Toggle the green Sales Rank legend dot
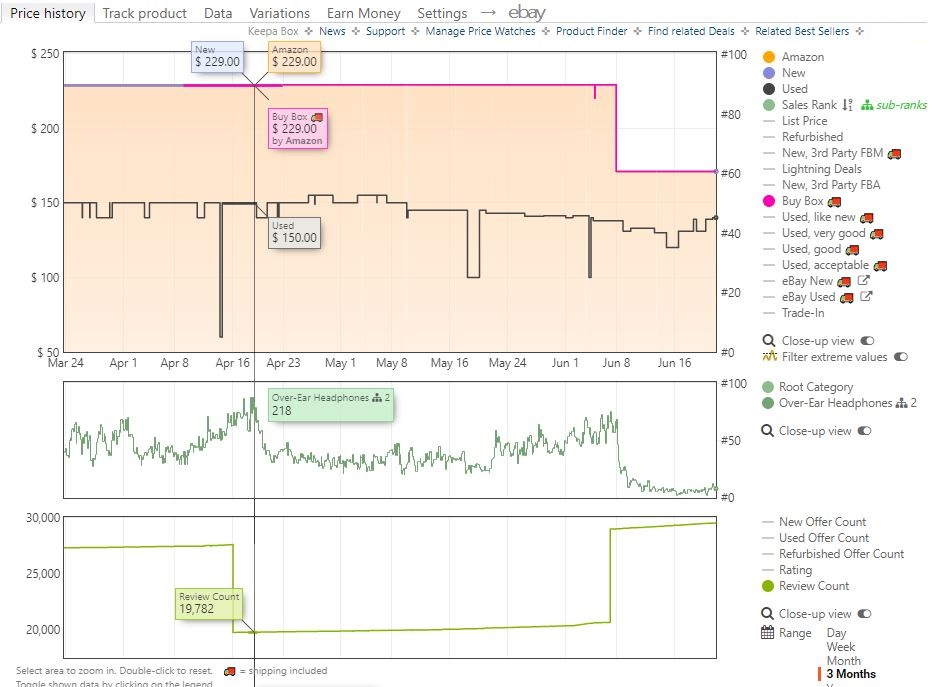The height and width of the screenshot is (687, 946). [x=769, y=105]
